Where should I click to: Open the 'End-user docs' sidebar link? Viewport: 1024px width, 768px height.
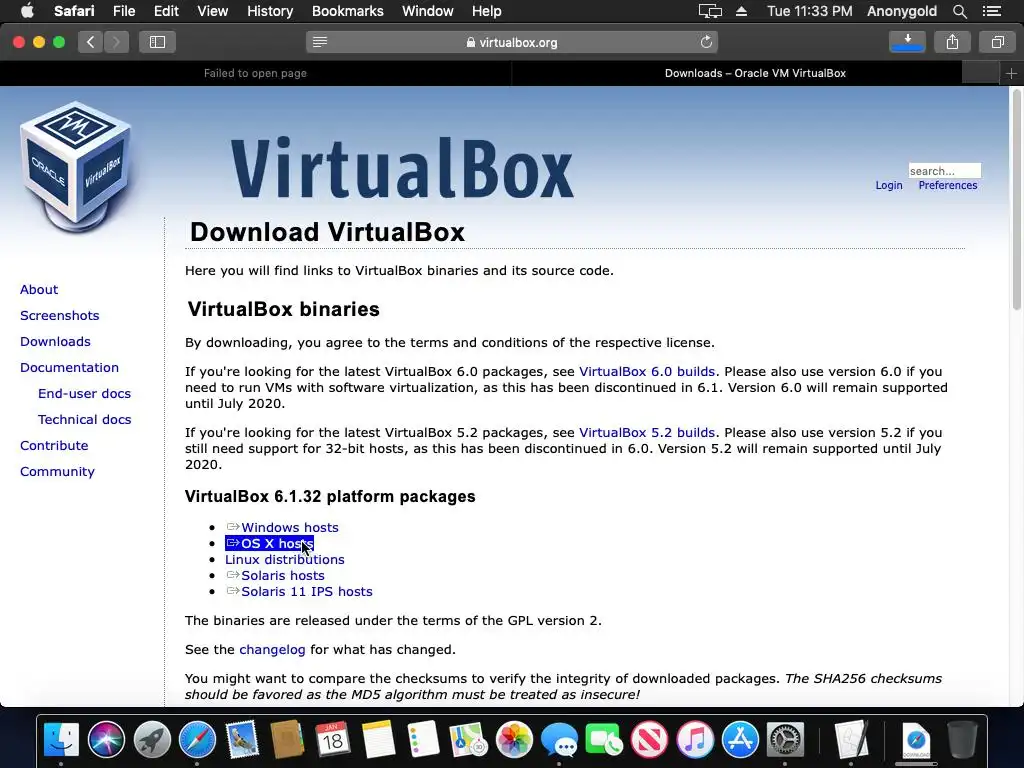tap(84, 394)
